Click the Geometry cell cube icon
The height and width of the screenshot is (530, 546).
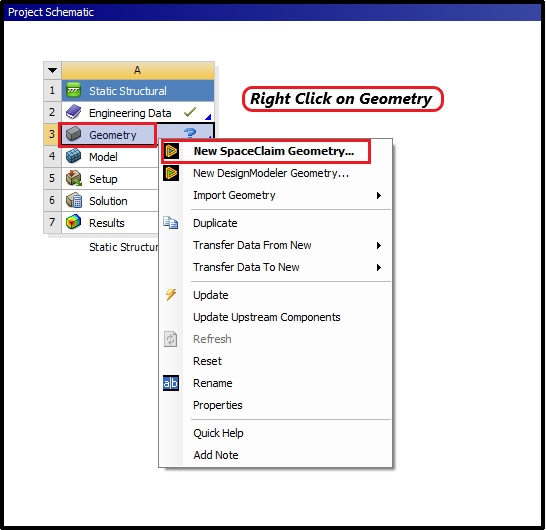pos(73,134)
